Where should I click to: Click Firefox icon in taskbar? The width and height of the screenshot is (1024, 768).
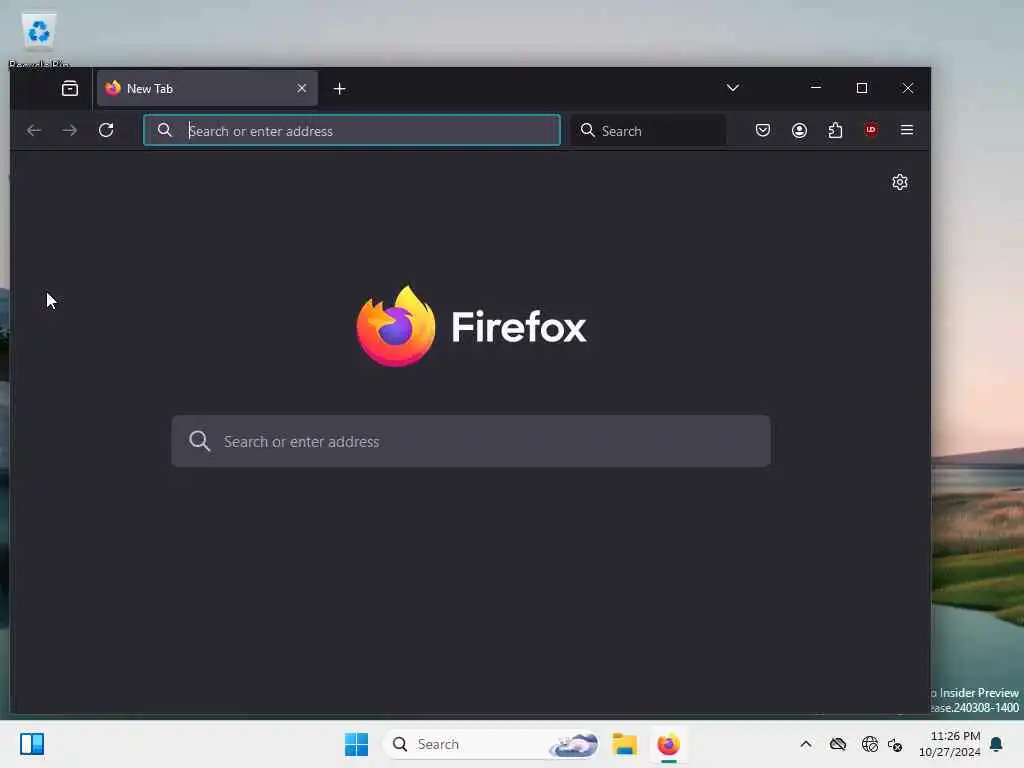[x=668, y=744]
